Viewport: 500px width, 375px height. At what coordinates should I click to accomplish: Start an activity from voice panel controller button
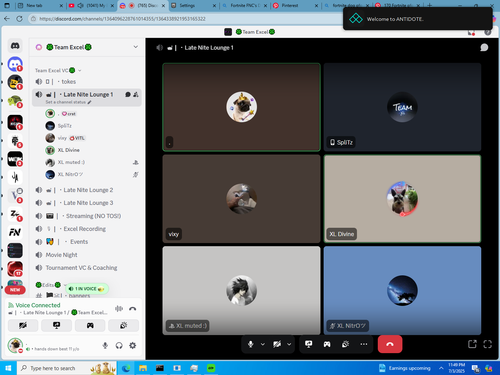coord(90,325)
